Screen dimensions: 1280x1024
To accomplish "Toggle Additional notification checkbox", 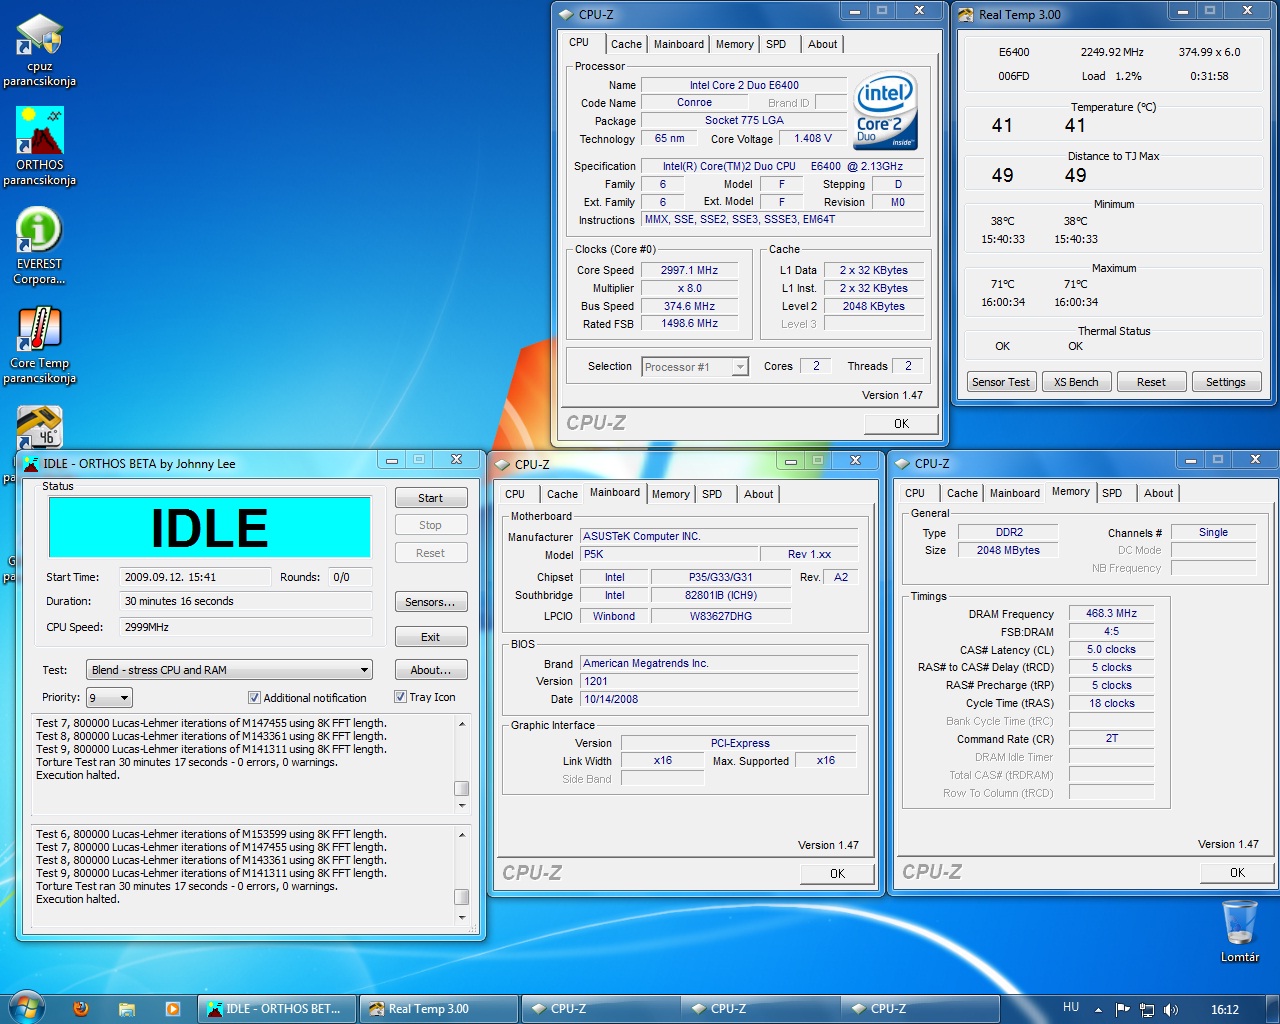I will click(254, 698).
